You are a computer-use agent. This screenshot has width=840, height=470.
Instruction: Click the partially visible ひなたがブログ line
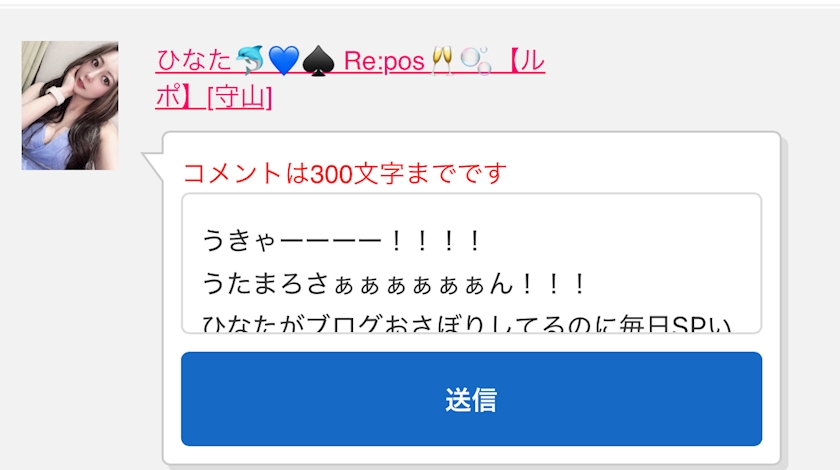[x=466, y=323]
